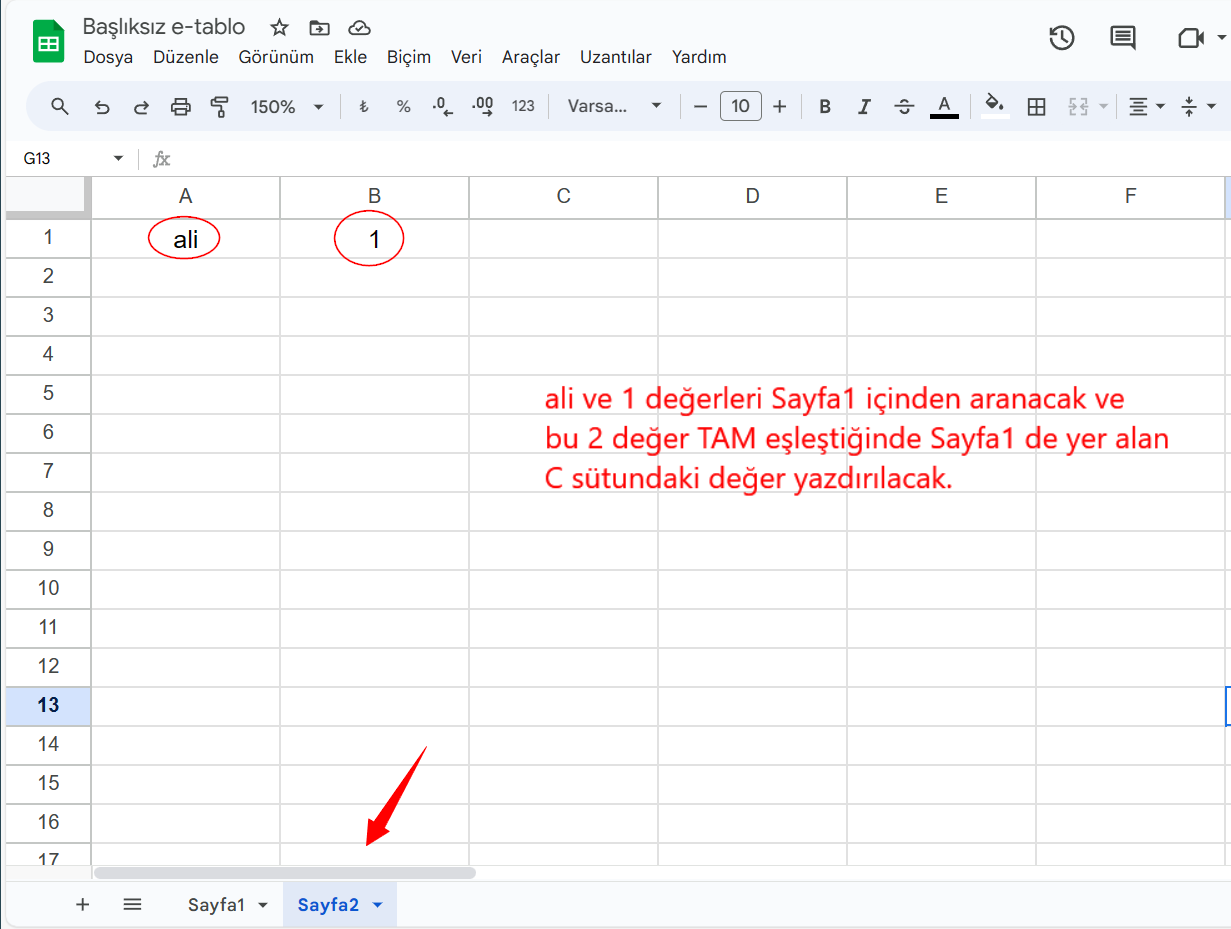Open the 150% zoom dropdown

point(287,106)
